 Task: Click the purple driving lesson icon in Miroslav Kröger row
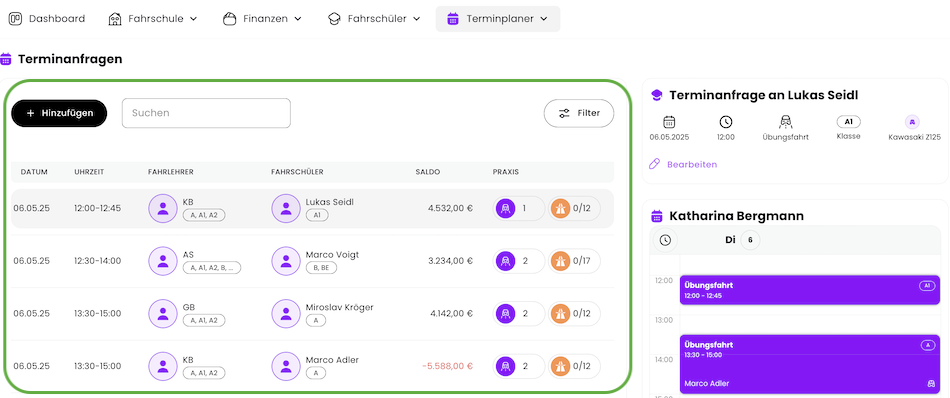coord(505,314)
